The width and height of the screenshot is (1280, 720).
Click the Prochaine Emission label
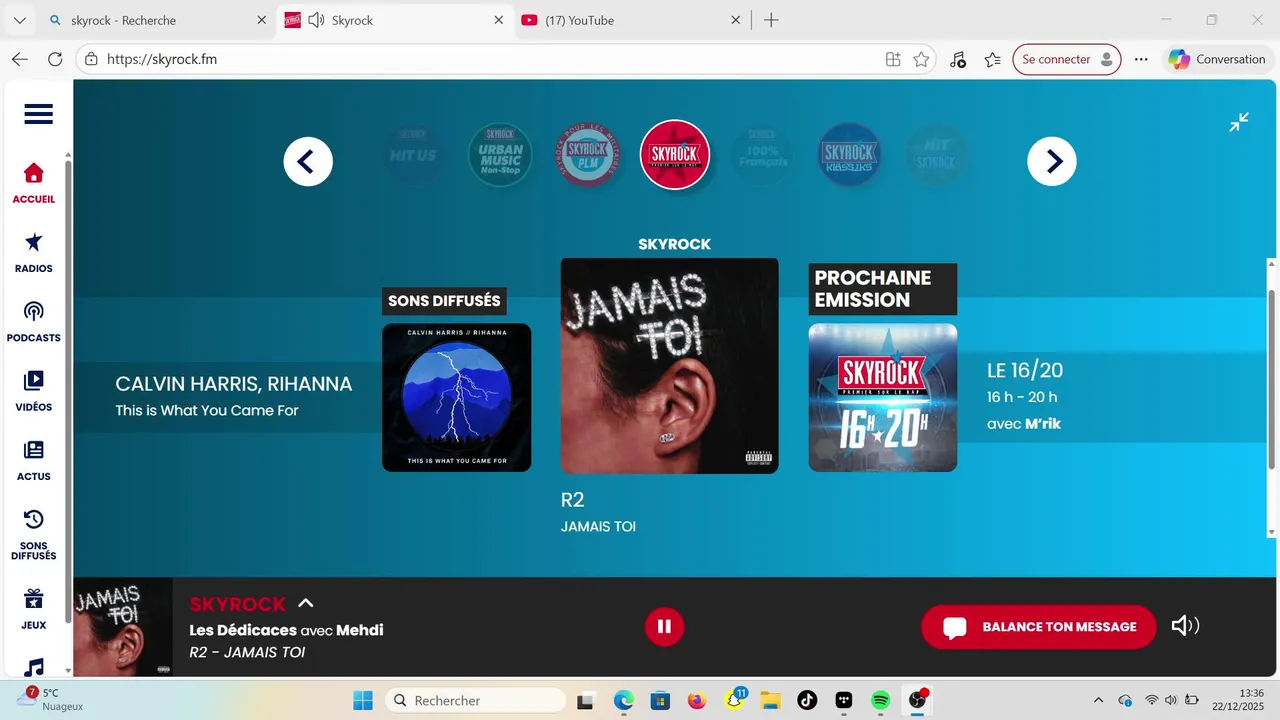(x=883, y=289)
